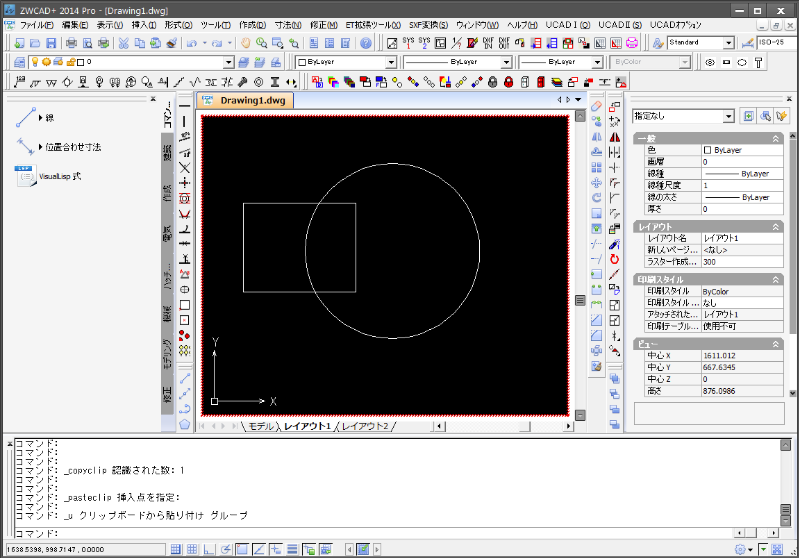This screenshot has height=558, width=799.
Task: Open the Standard text style dropdown
Action: (x=729, y=43)
